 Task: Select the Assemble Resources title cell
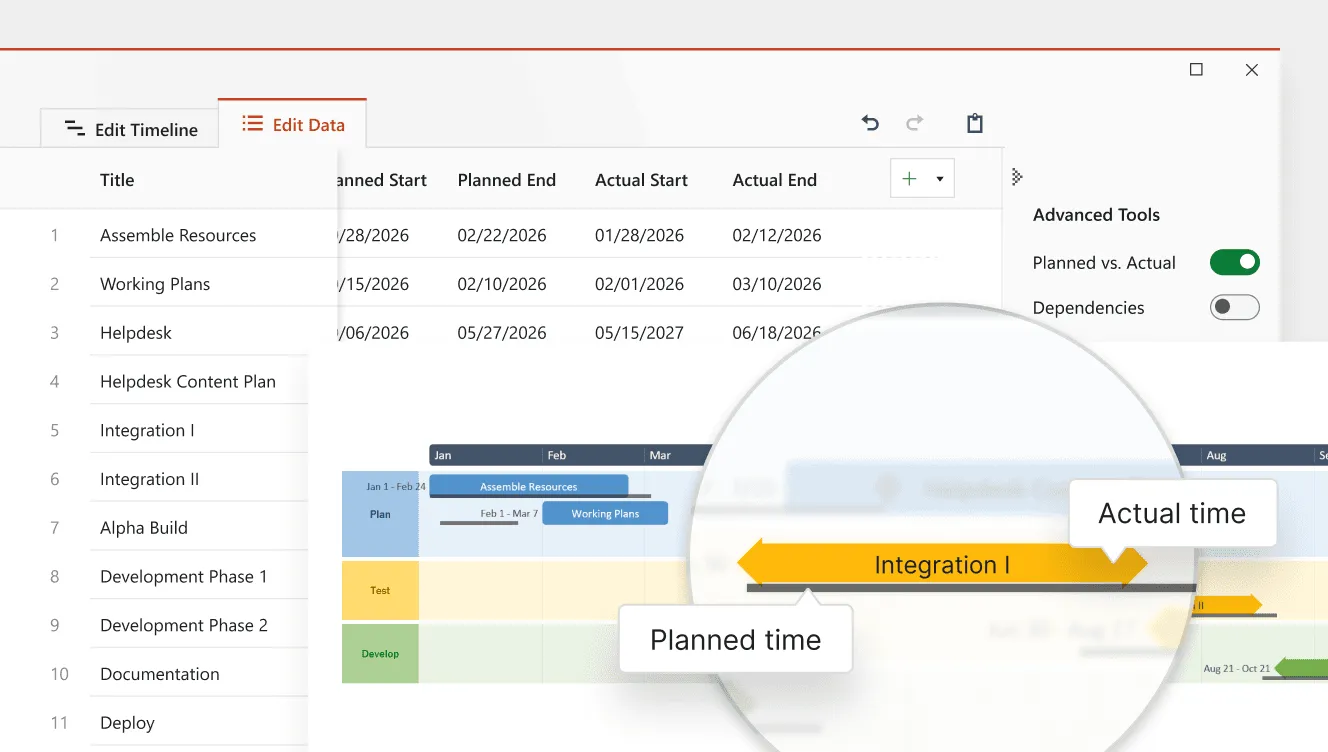[178, 236]
